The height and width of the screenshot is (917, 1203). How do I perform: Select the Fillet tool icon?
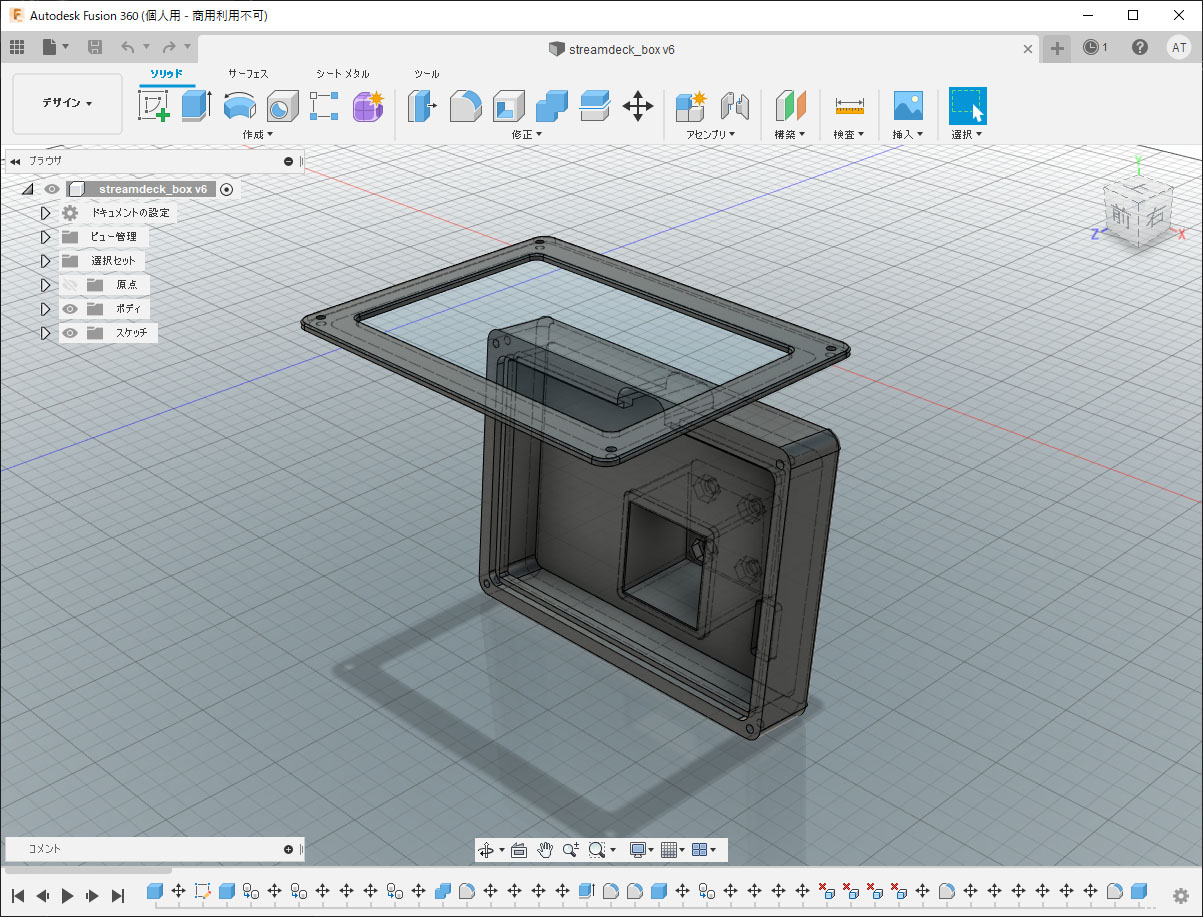(x=466, y=105)
